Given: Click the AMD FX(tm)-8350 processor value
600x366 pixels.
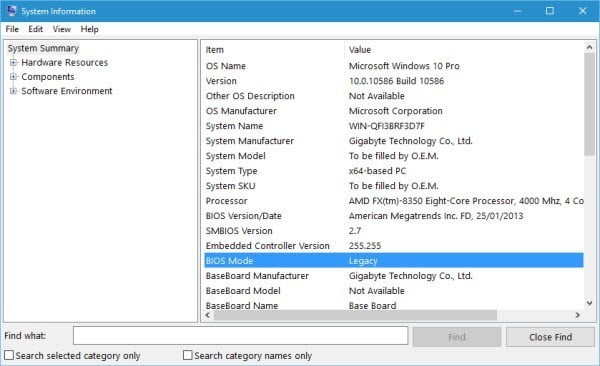Looking at the screenshot, I should 466,201.
